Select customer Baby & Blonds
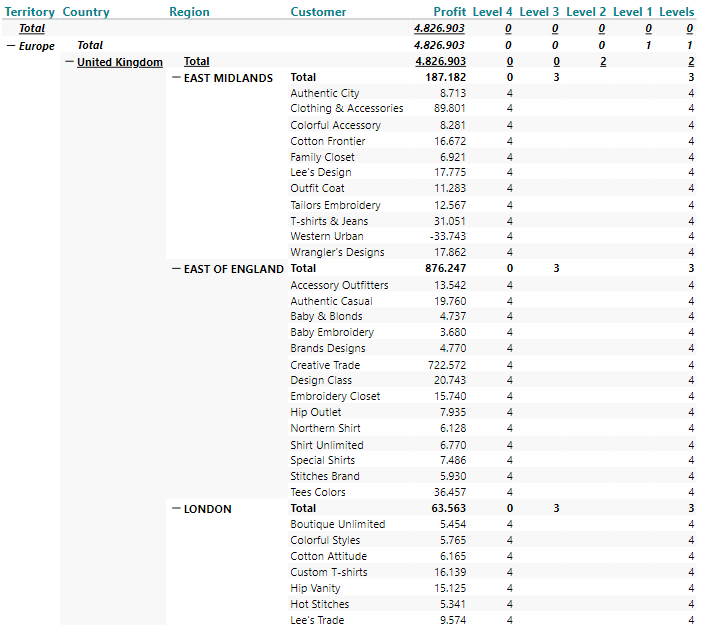701x625 pixels. pos(326,316)
